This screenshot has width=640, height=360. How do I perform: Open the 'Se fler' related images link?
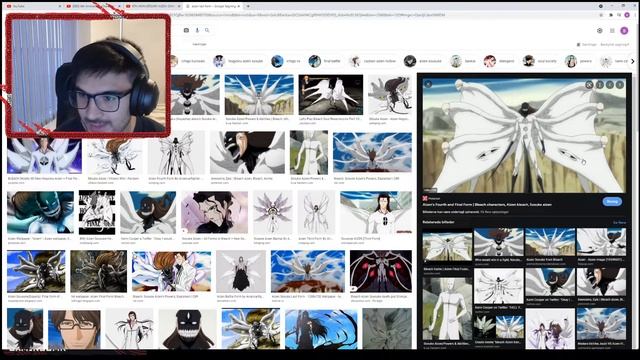[620, 222]
